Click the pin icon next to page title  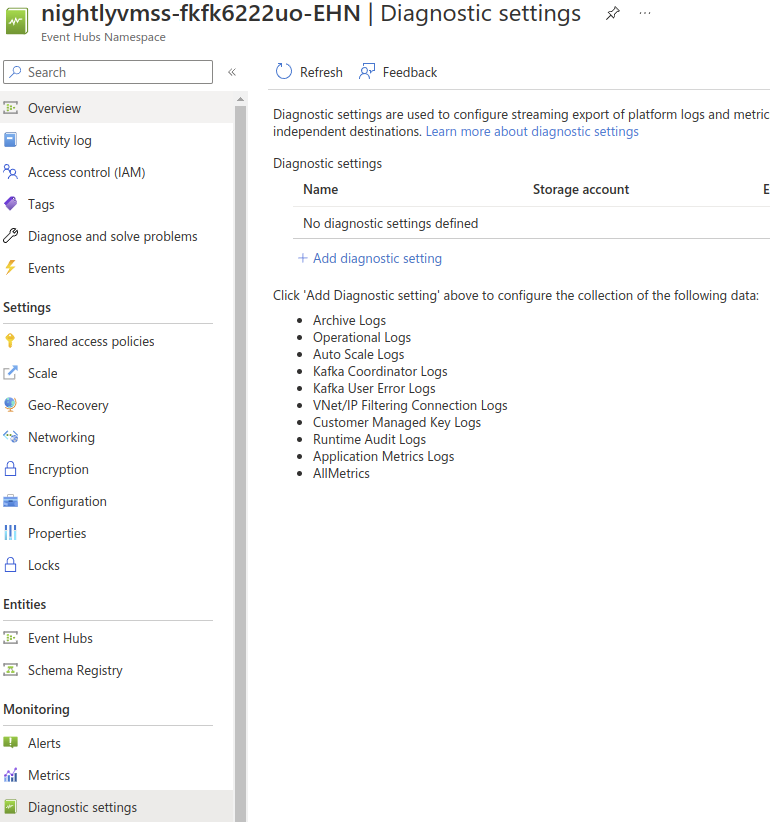613,14
